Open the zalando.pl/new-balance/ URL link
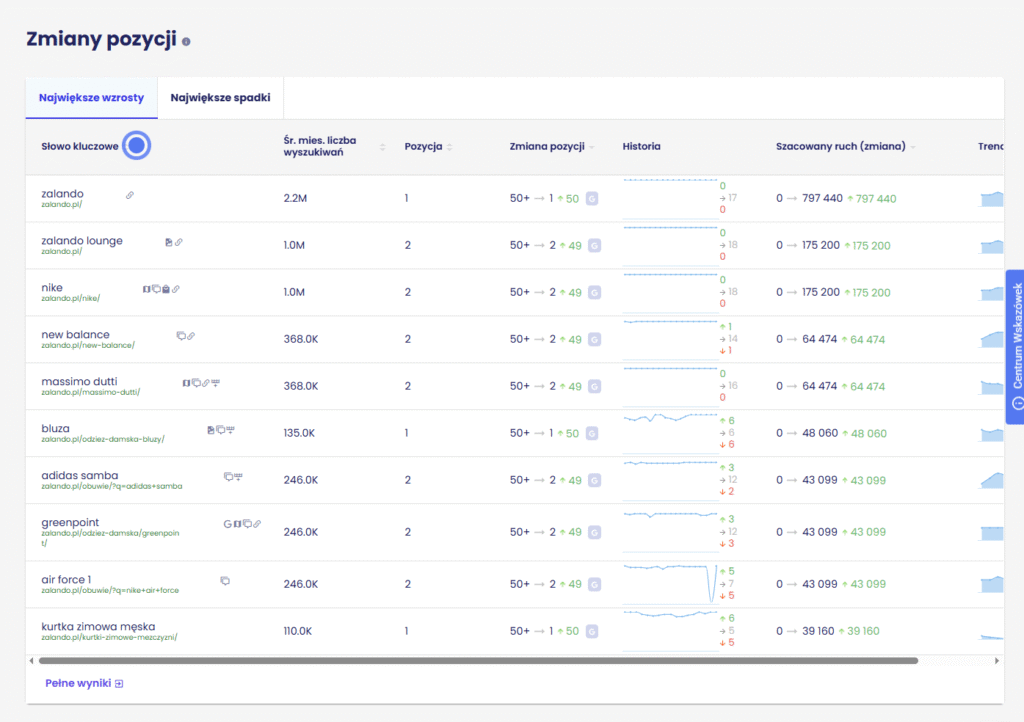This screenshot has width=1024, height=722. [x=88, y=345]
